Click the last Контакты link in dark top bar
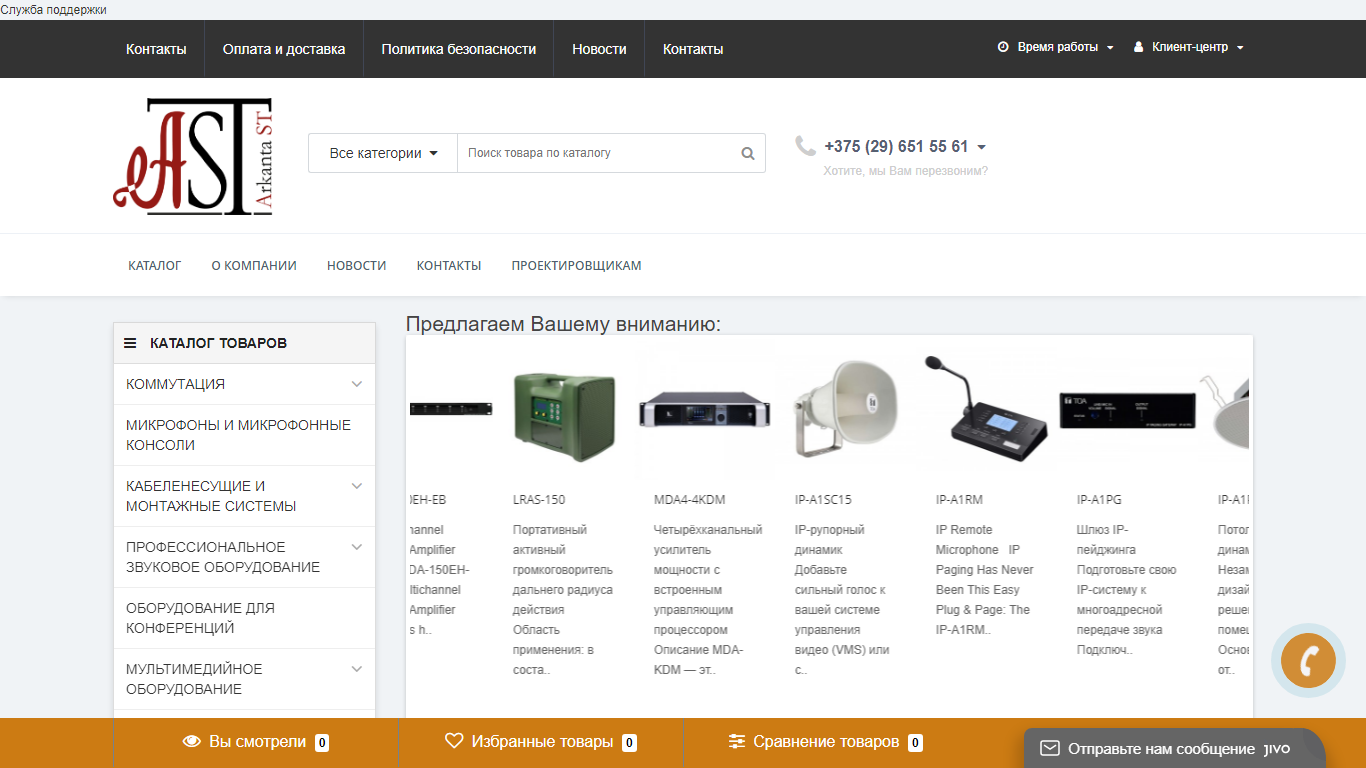 (x=693, y=49)
